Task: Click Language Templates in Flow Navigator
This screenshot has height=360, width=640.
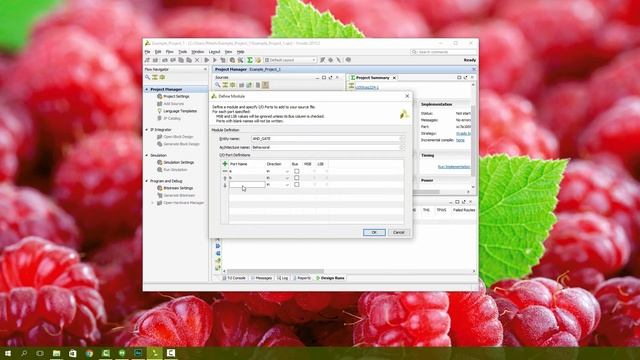Action: point(180,111)
